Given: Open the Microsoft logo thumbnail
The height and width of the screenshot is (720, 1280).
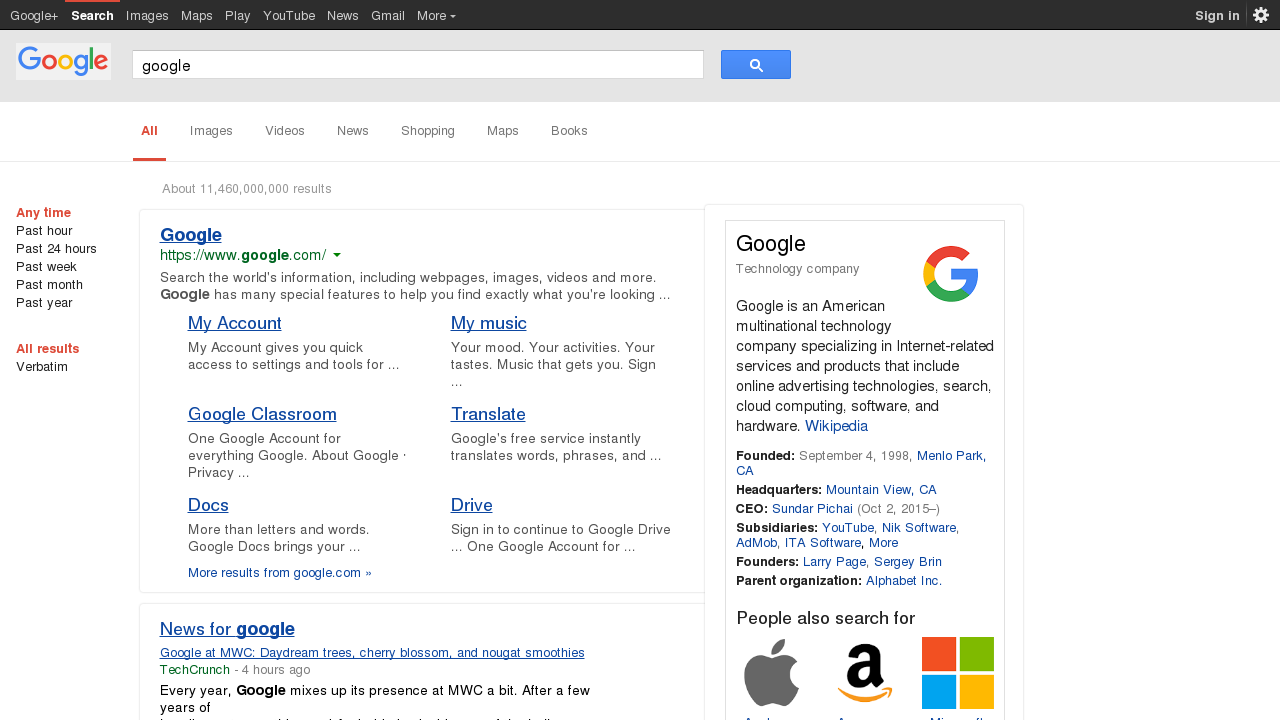Looking at the screenshot, I should [958, 673].
